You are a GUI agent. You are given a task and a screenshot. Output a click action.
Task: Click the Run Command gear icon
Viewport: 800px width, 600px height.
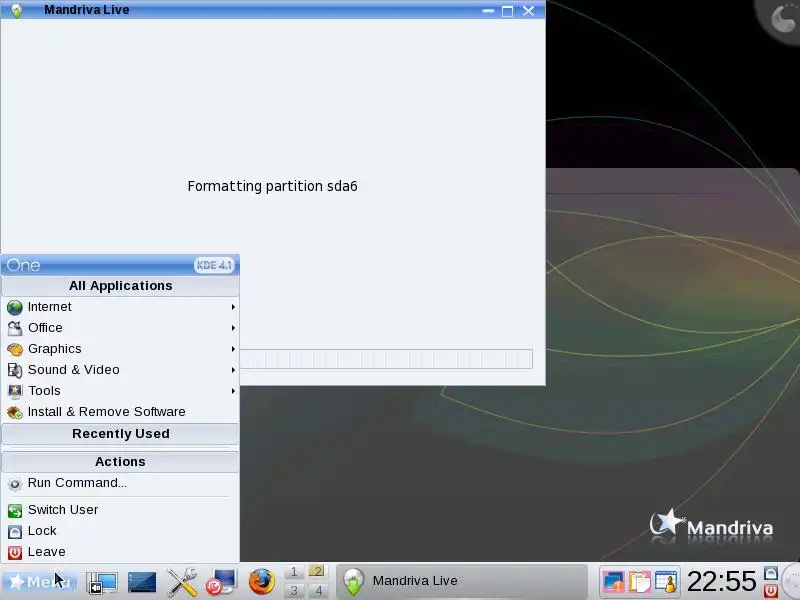pos(15,484)
